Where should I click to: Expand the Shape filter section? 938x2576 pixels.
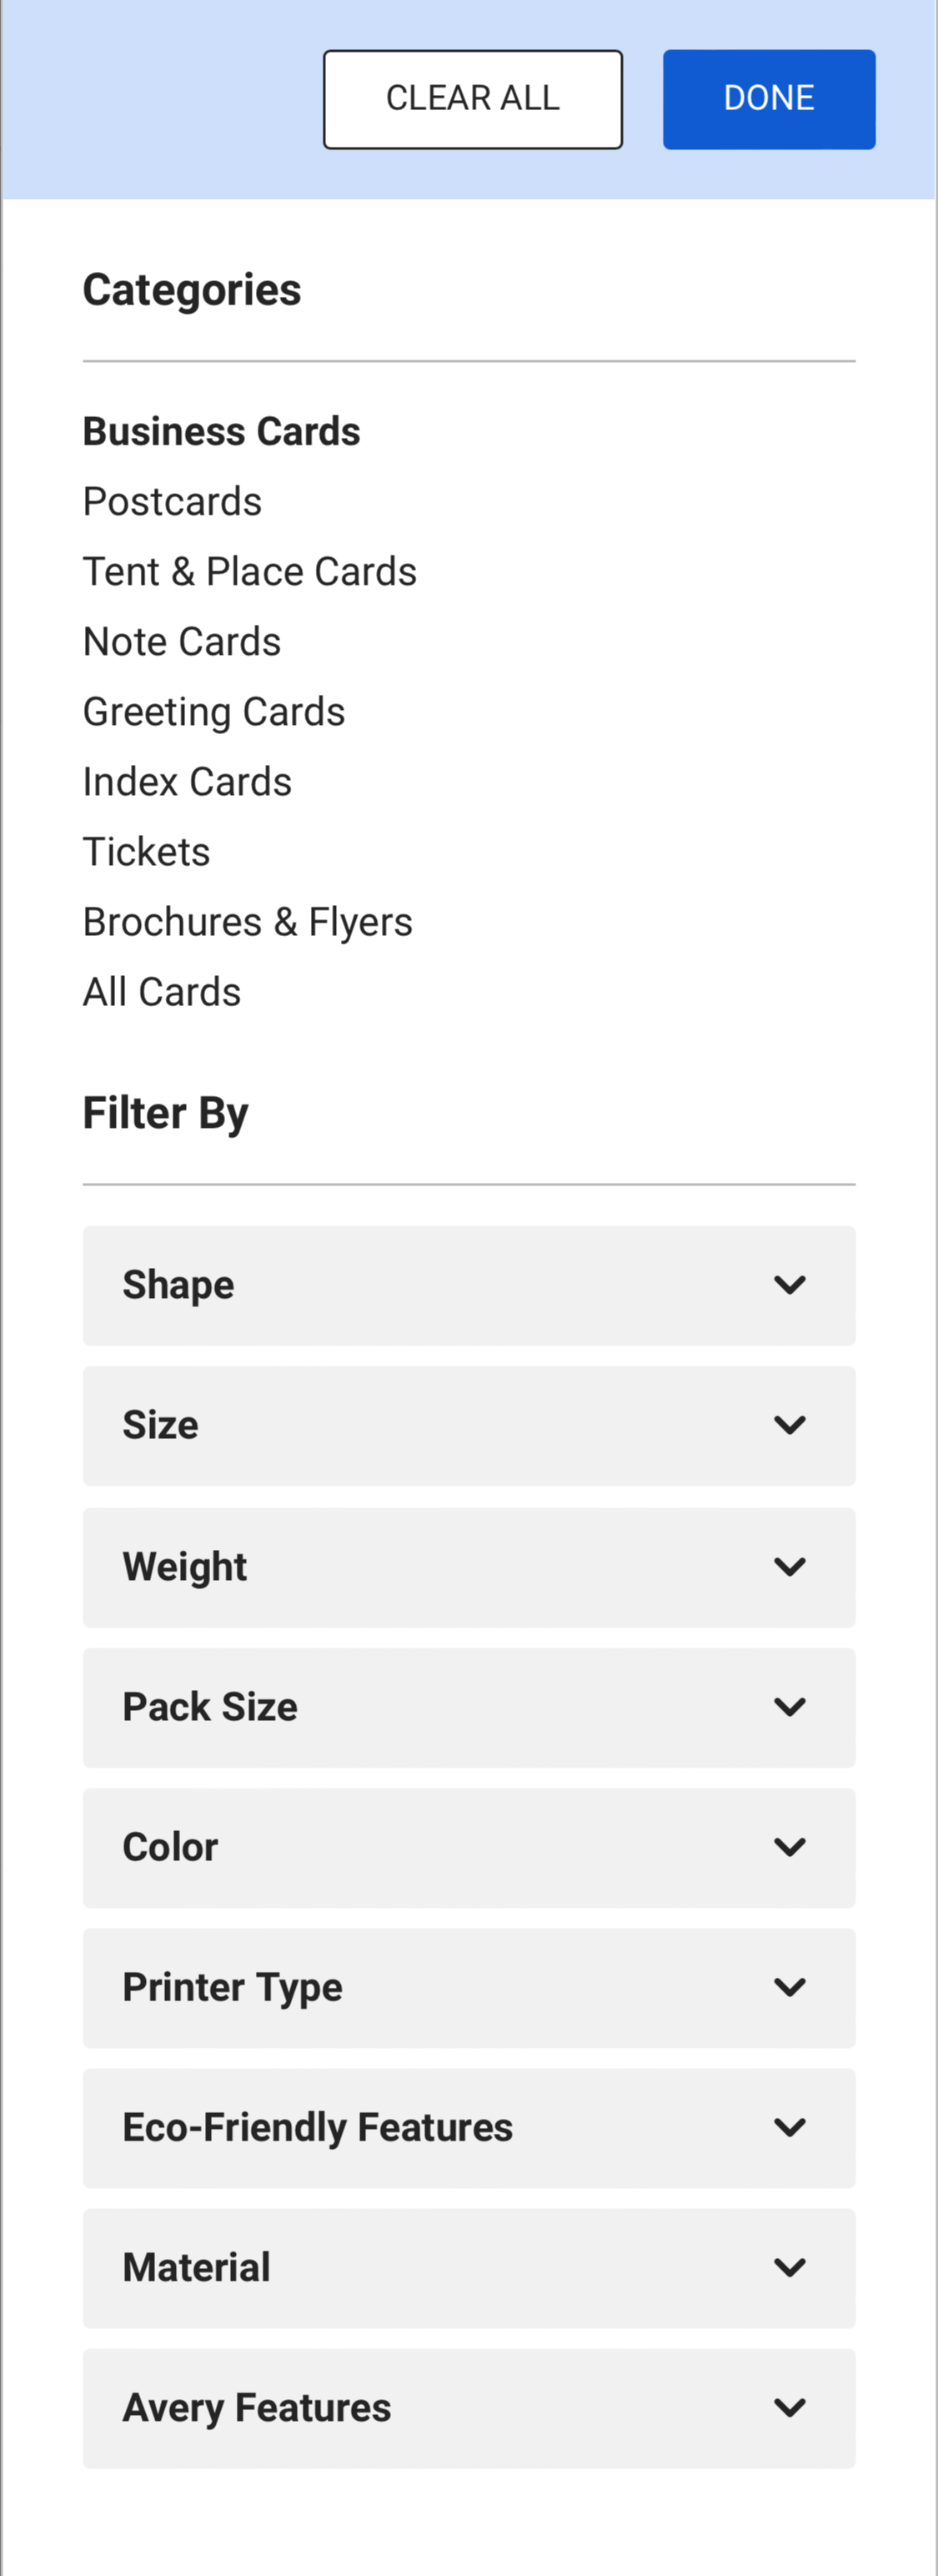click(469, 1285)
